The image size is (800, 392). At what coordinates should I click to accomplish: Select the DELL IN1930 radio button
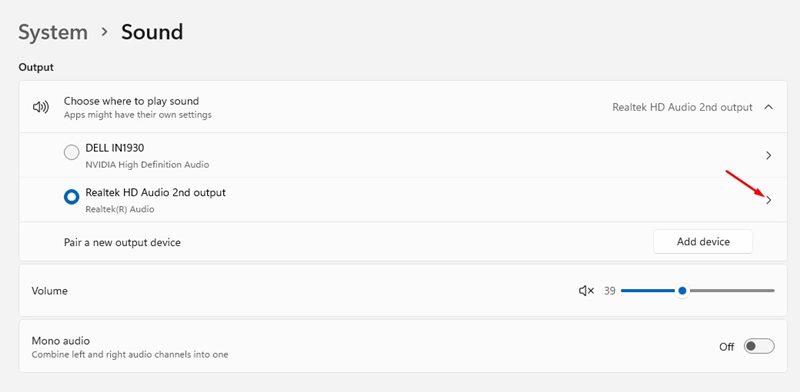[x=71, y=152]
